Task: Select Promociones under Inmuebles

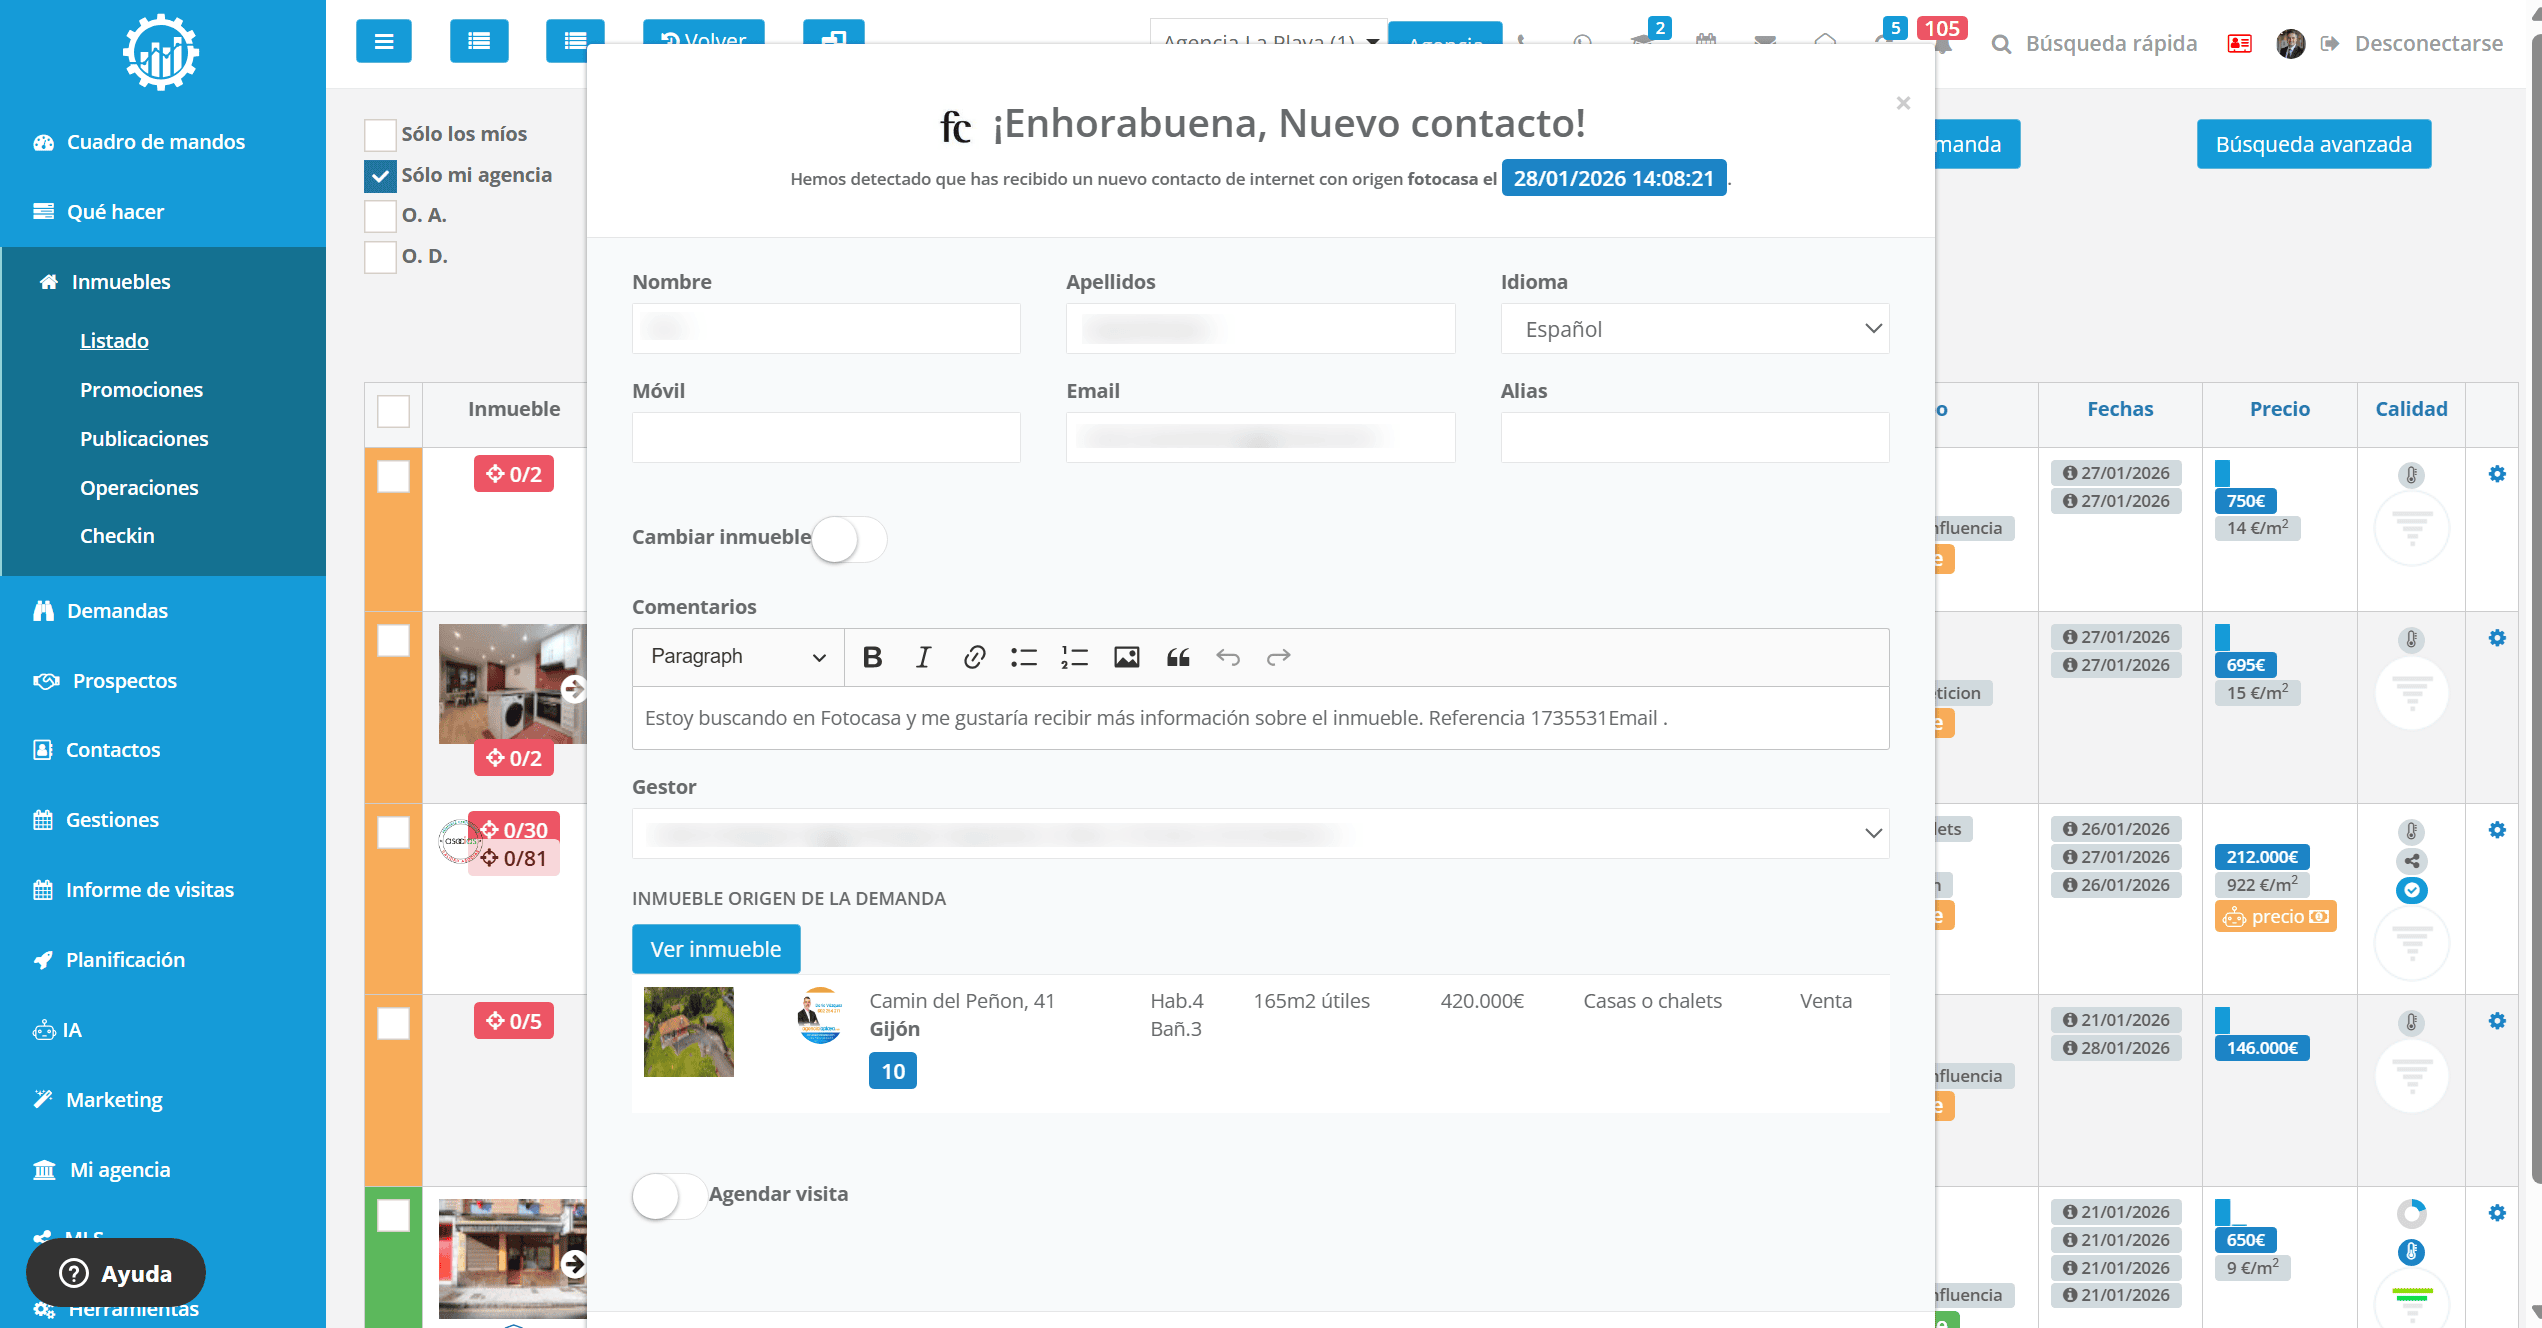Action: [142, 390]
